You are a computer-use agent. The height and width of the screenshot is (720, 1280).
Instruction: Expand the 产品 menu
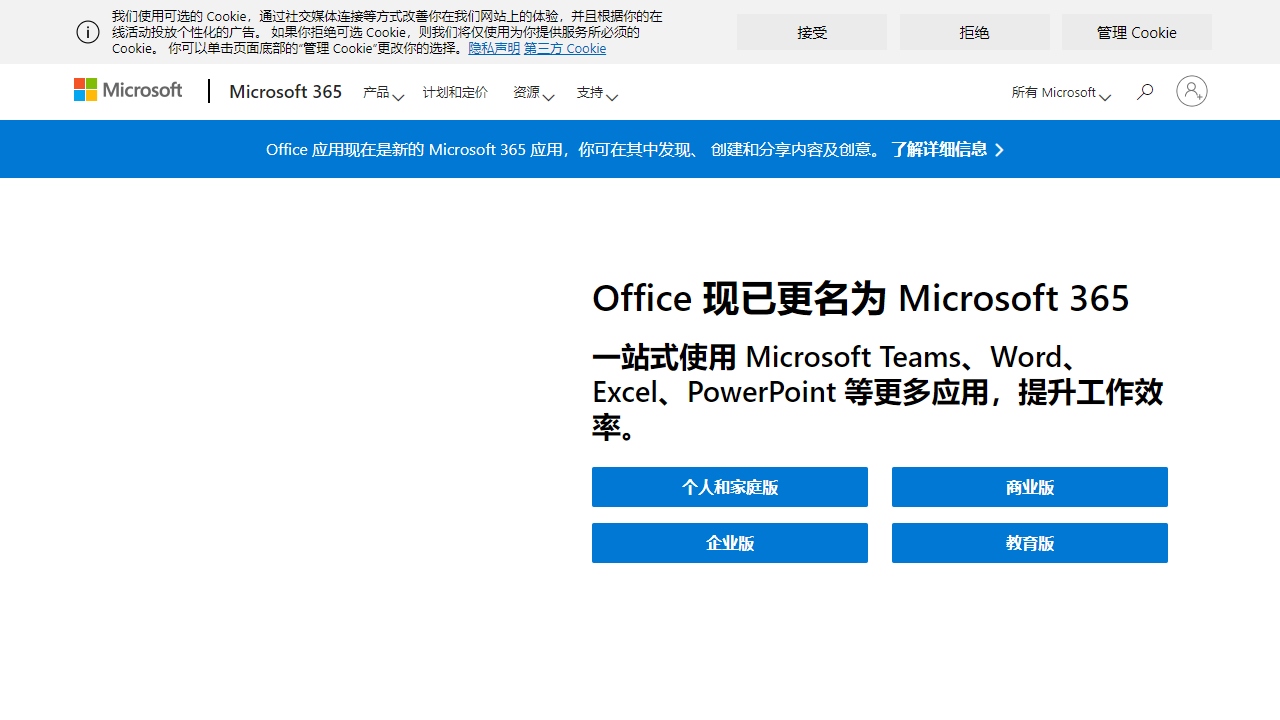[x=383, y=92]
